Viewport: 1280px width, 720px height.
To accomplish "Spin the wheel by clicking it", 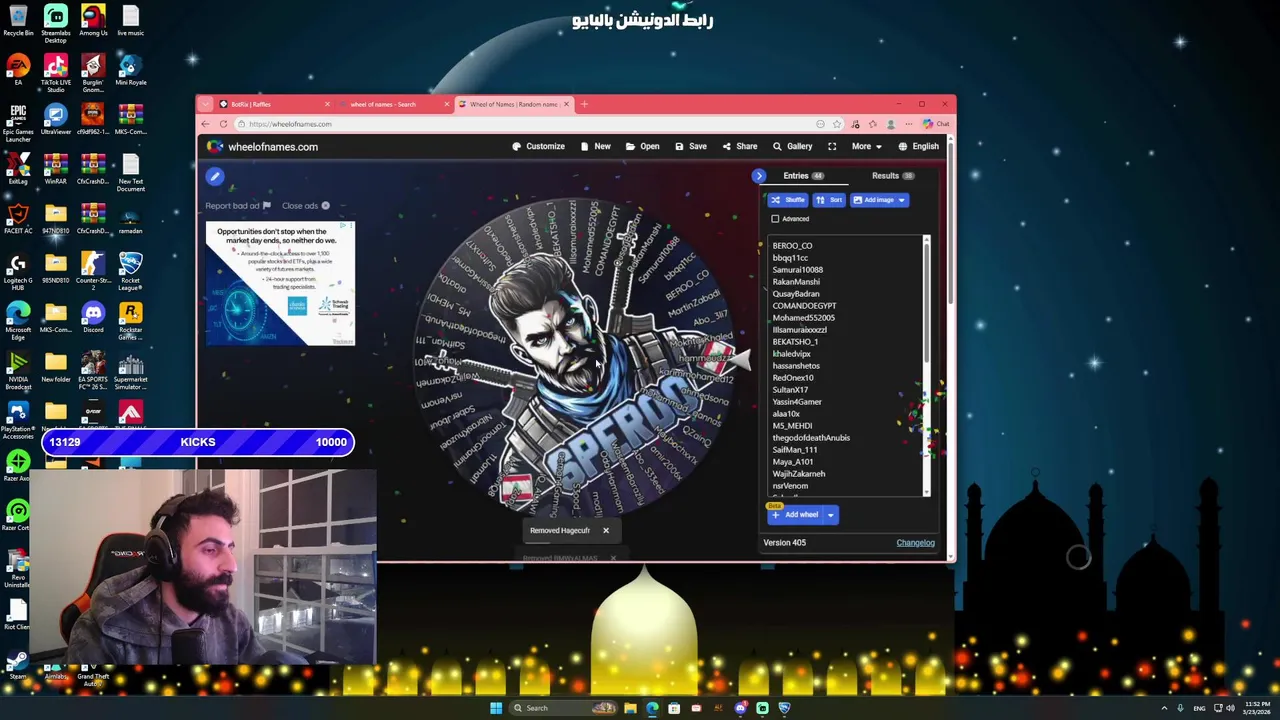I will pos(574,360).
